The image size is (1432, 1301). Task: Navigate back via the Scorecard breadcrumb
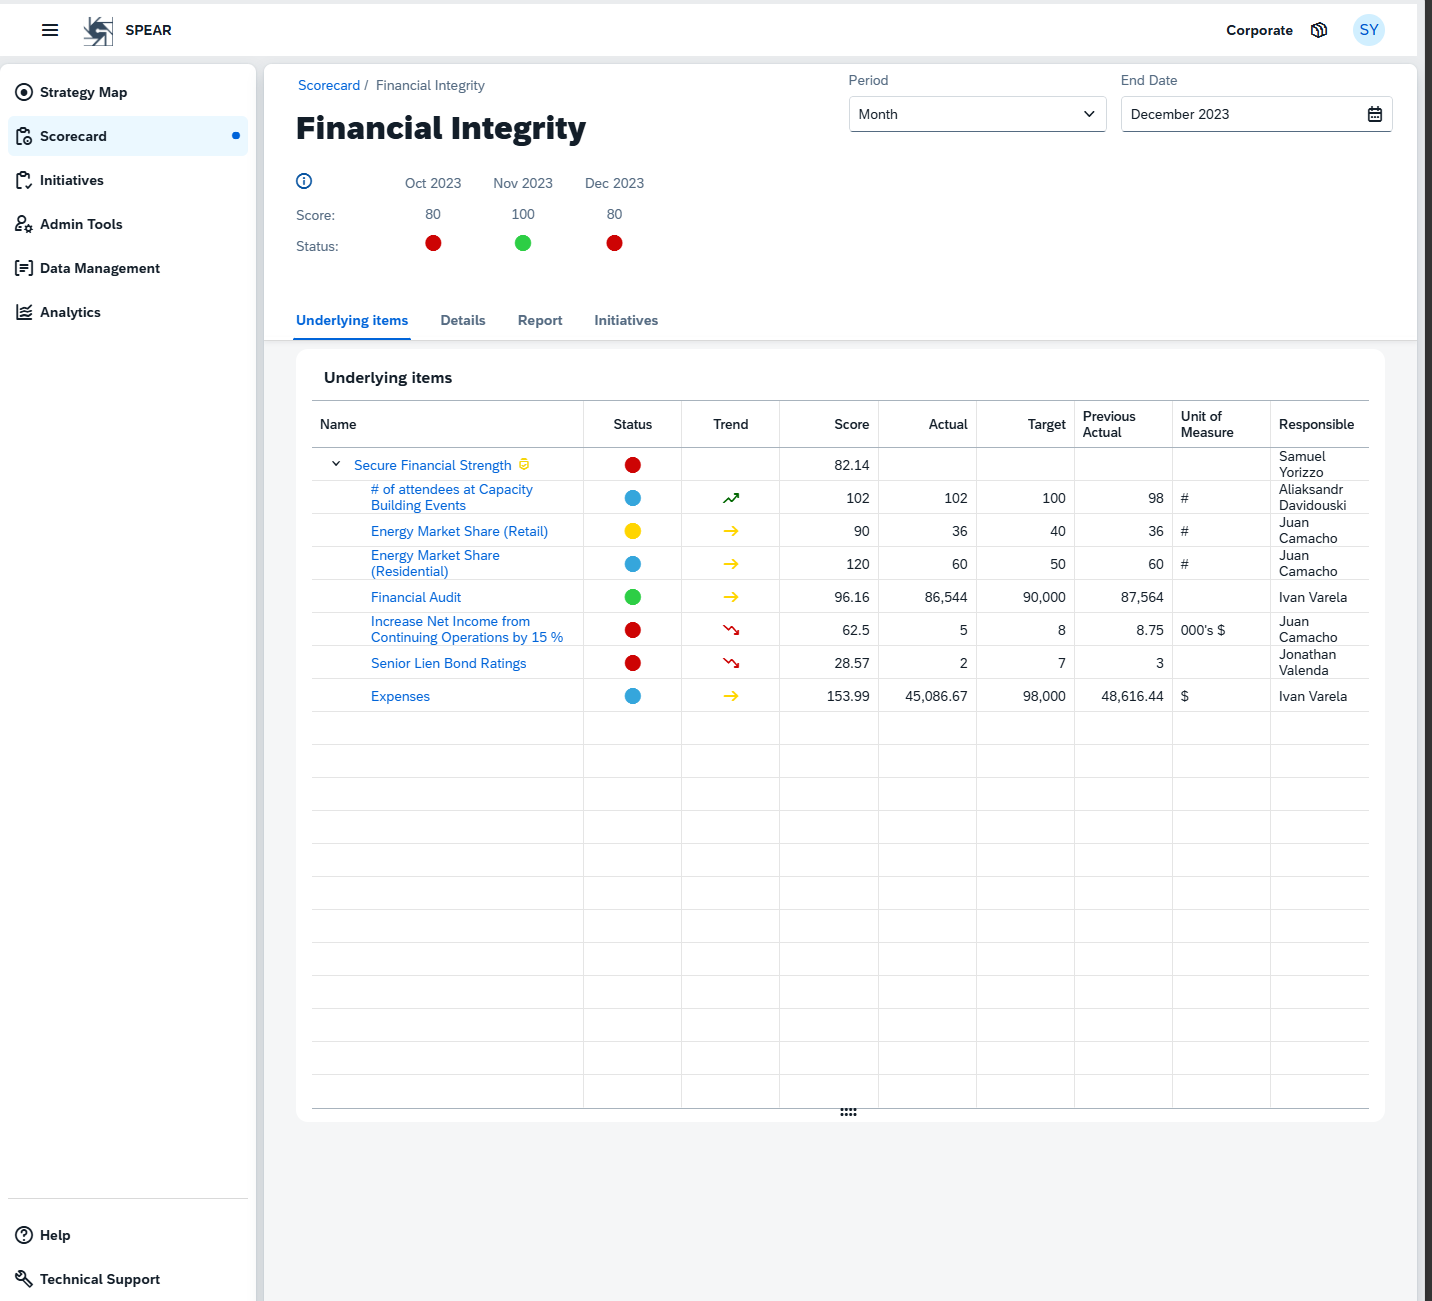329,85
